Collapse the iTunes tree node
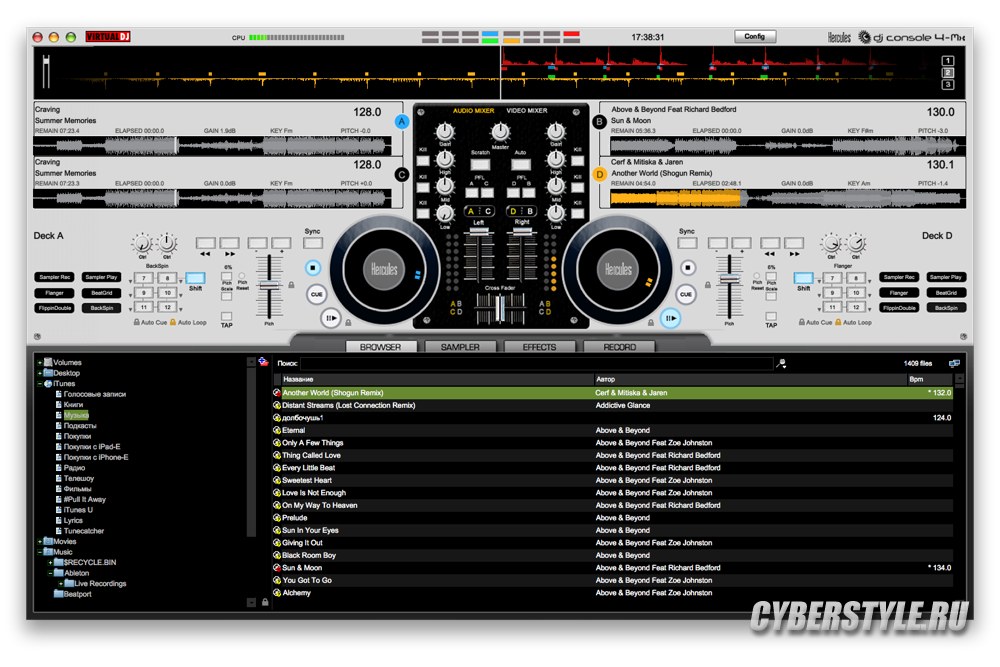The image size is (1000, 667). click(x=40, y=384)
